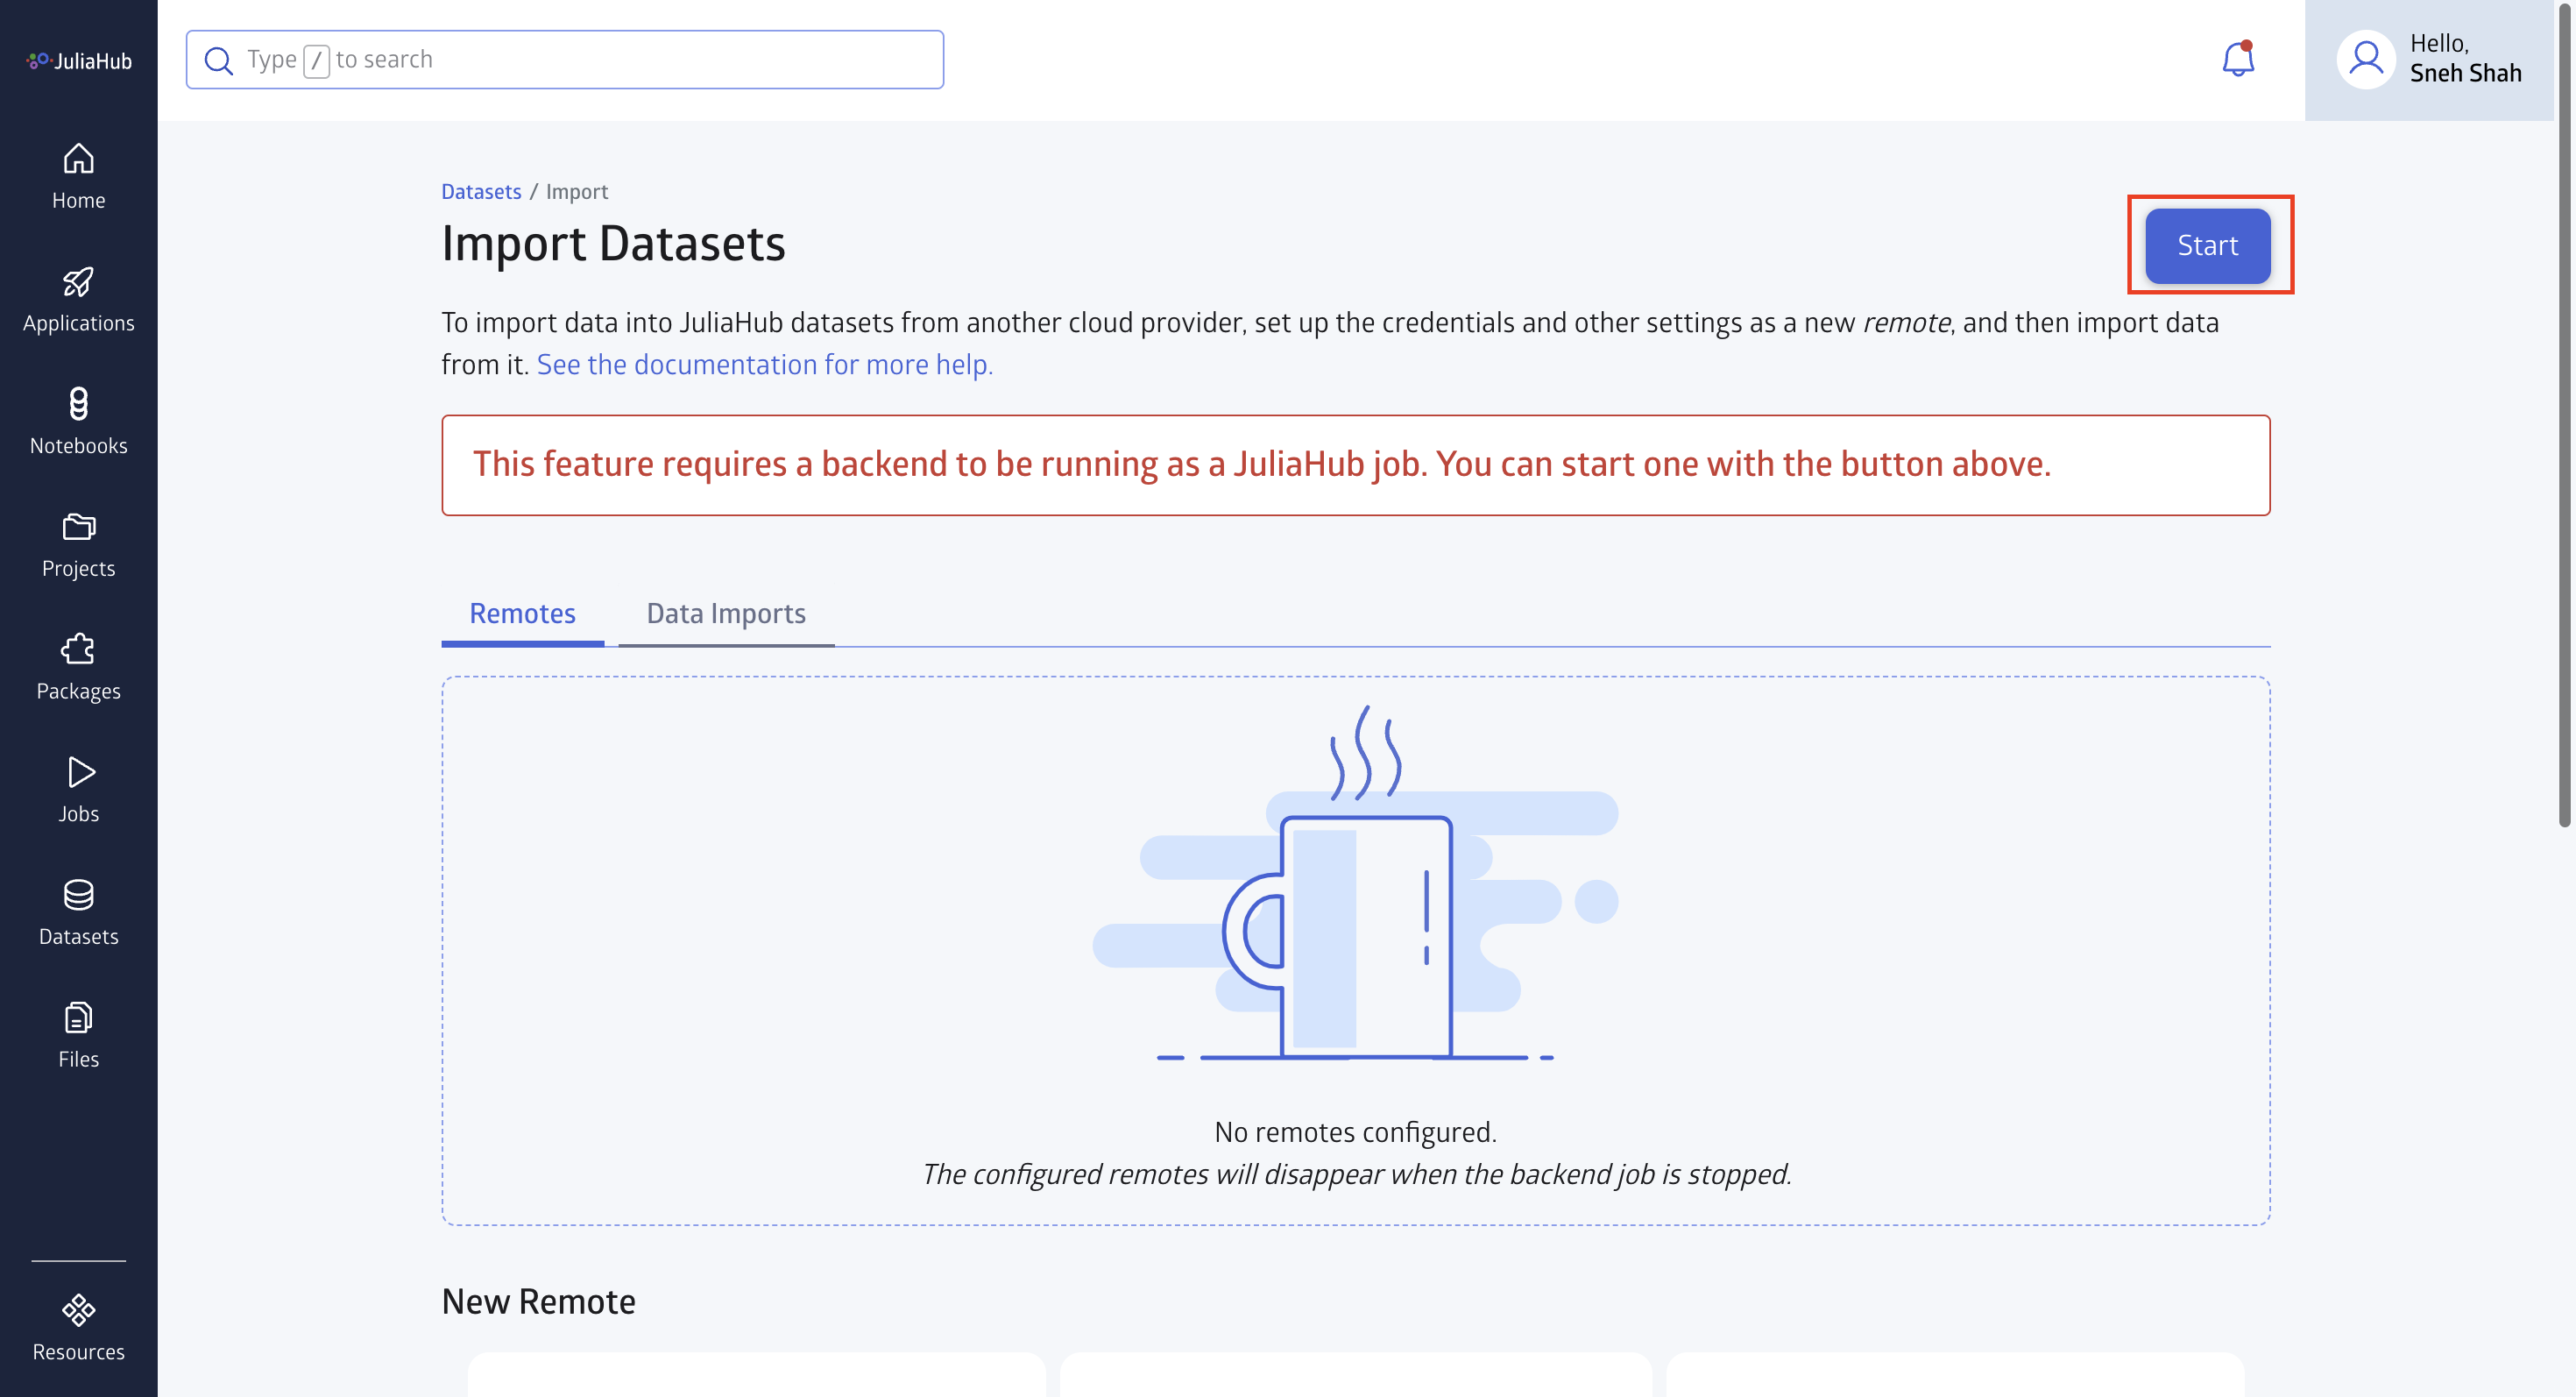2576x1397 pixels.
Task: Open the 'Hello, Sneh Shah' account menu
Action: 2428,59
